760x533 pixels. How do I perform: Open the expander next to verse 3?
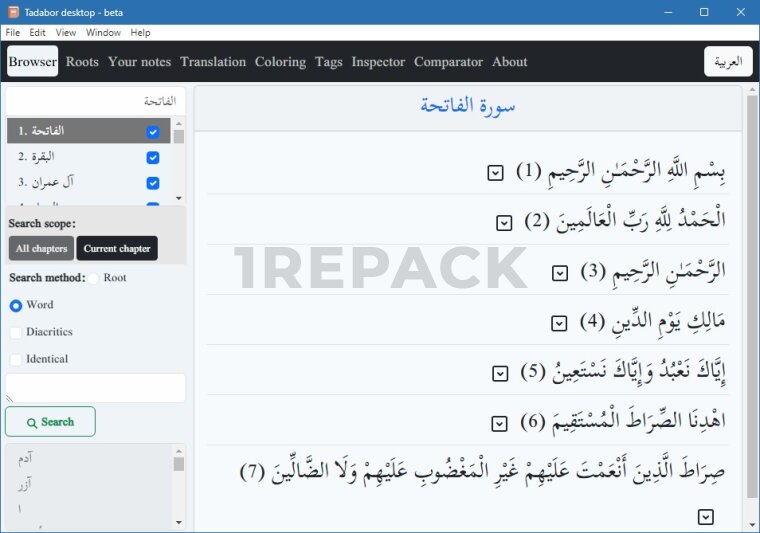point(560,273)
